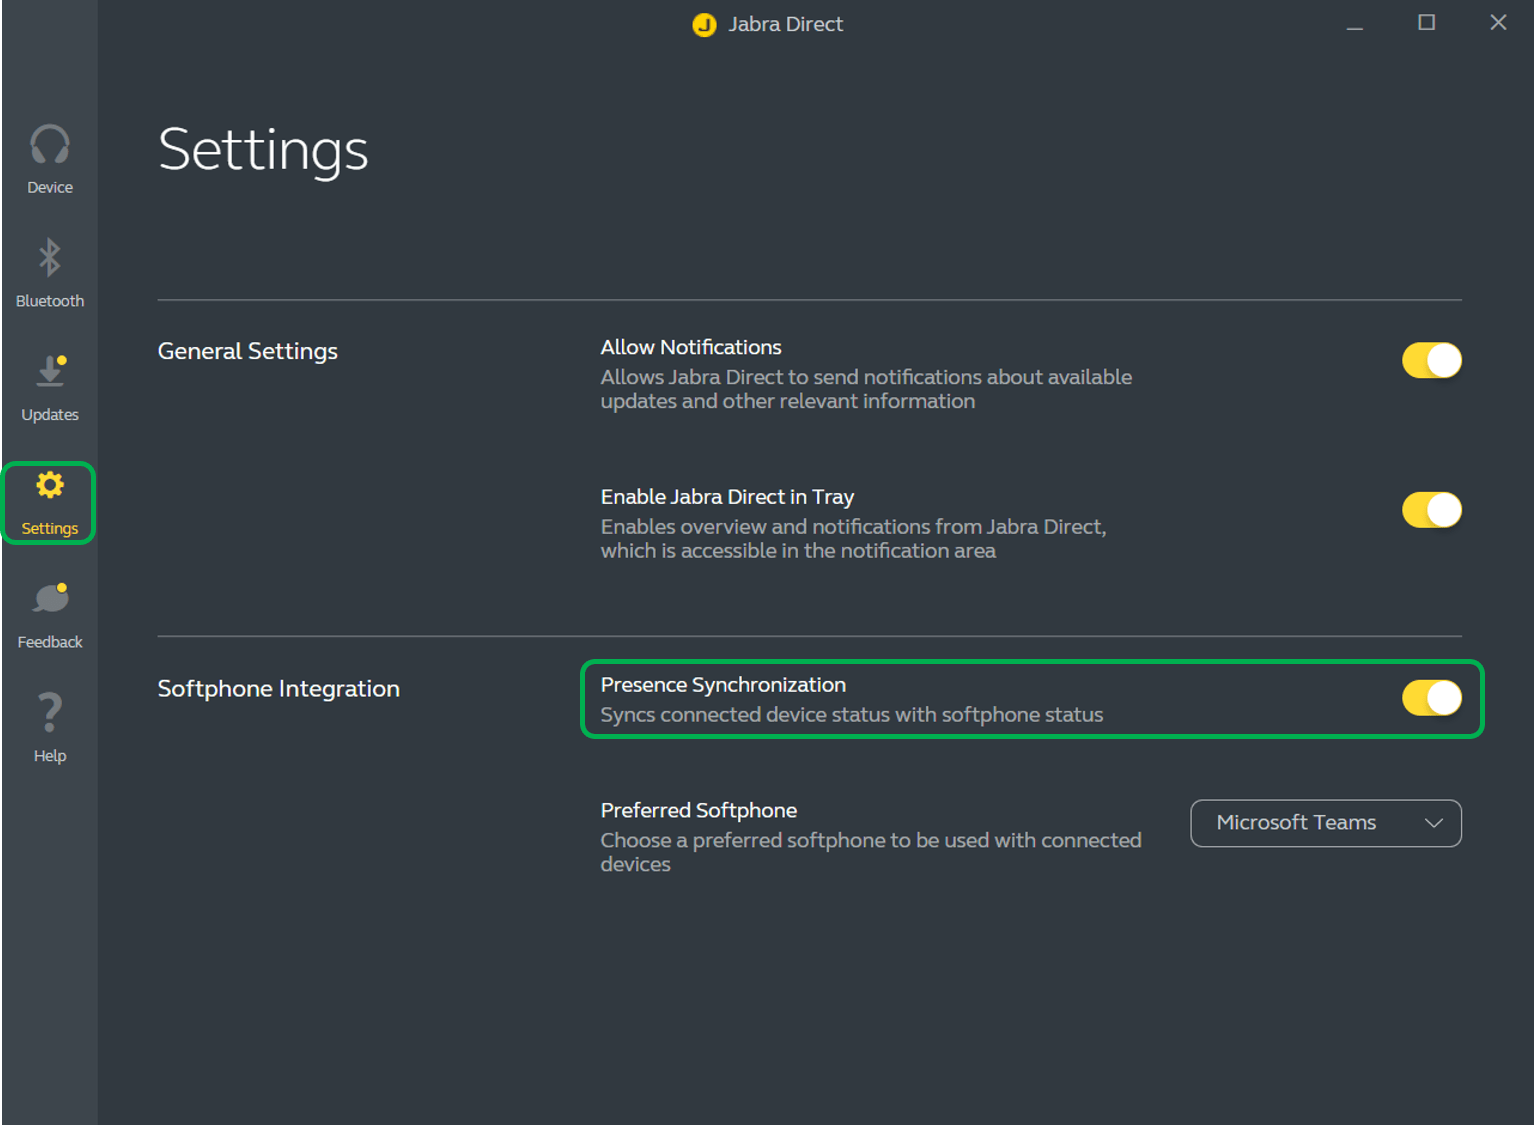Open the Feedback speech bubble
This screenshot has height=1125, width=1534.
pyautogui.click(x=49, y=614)
